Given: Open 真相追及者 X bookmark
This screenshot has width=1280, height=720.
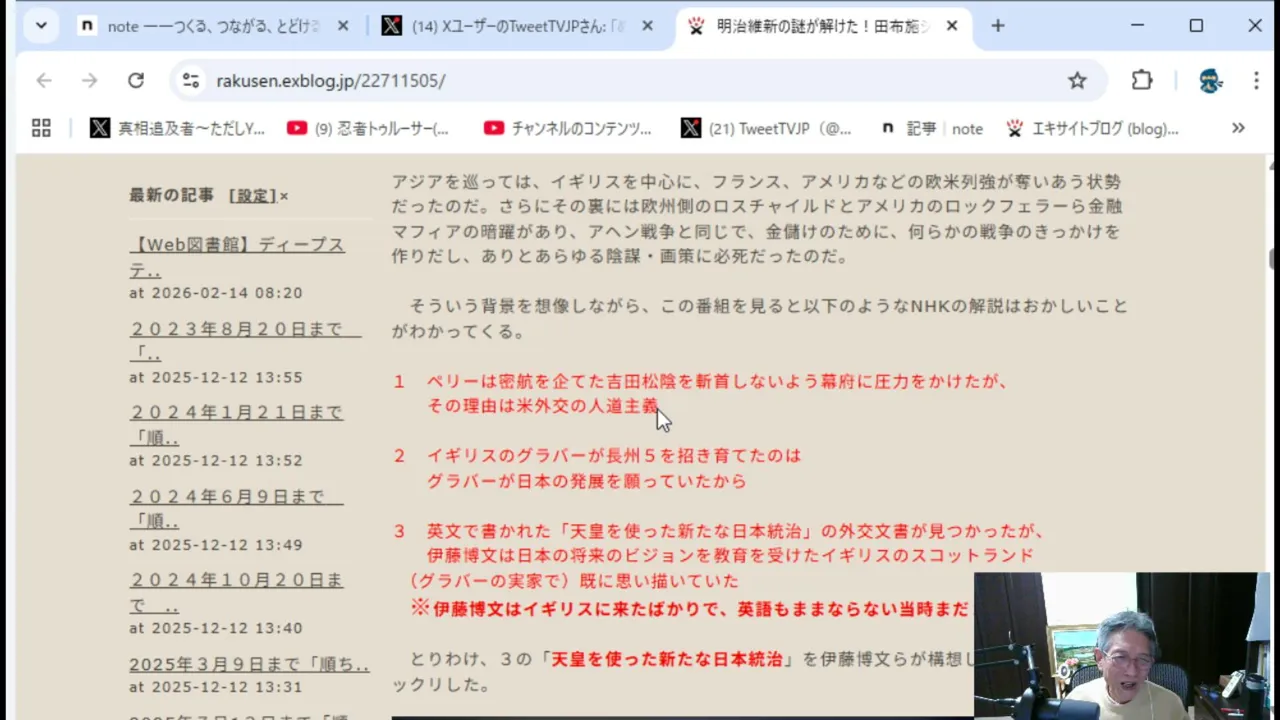Looking at the screenshot, I should click(x=178, y=128).
